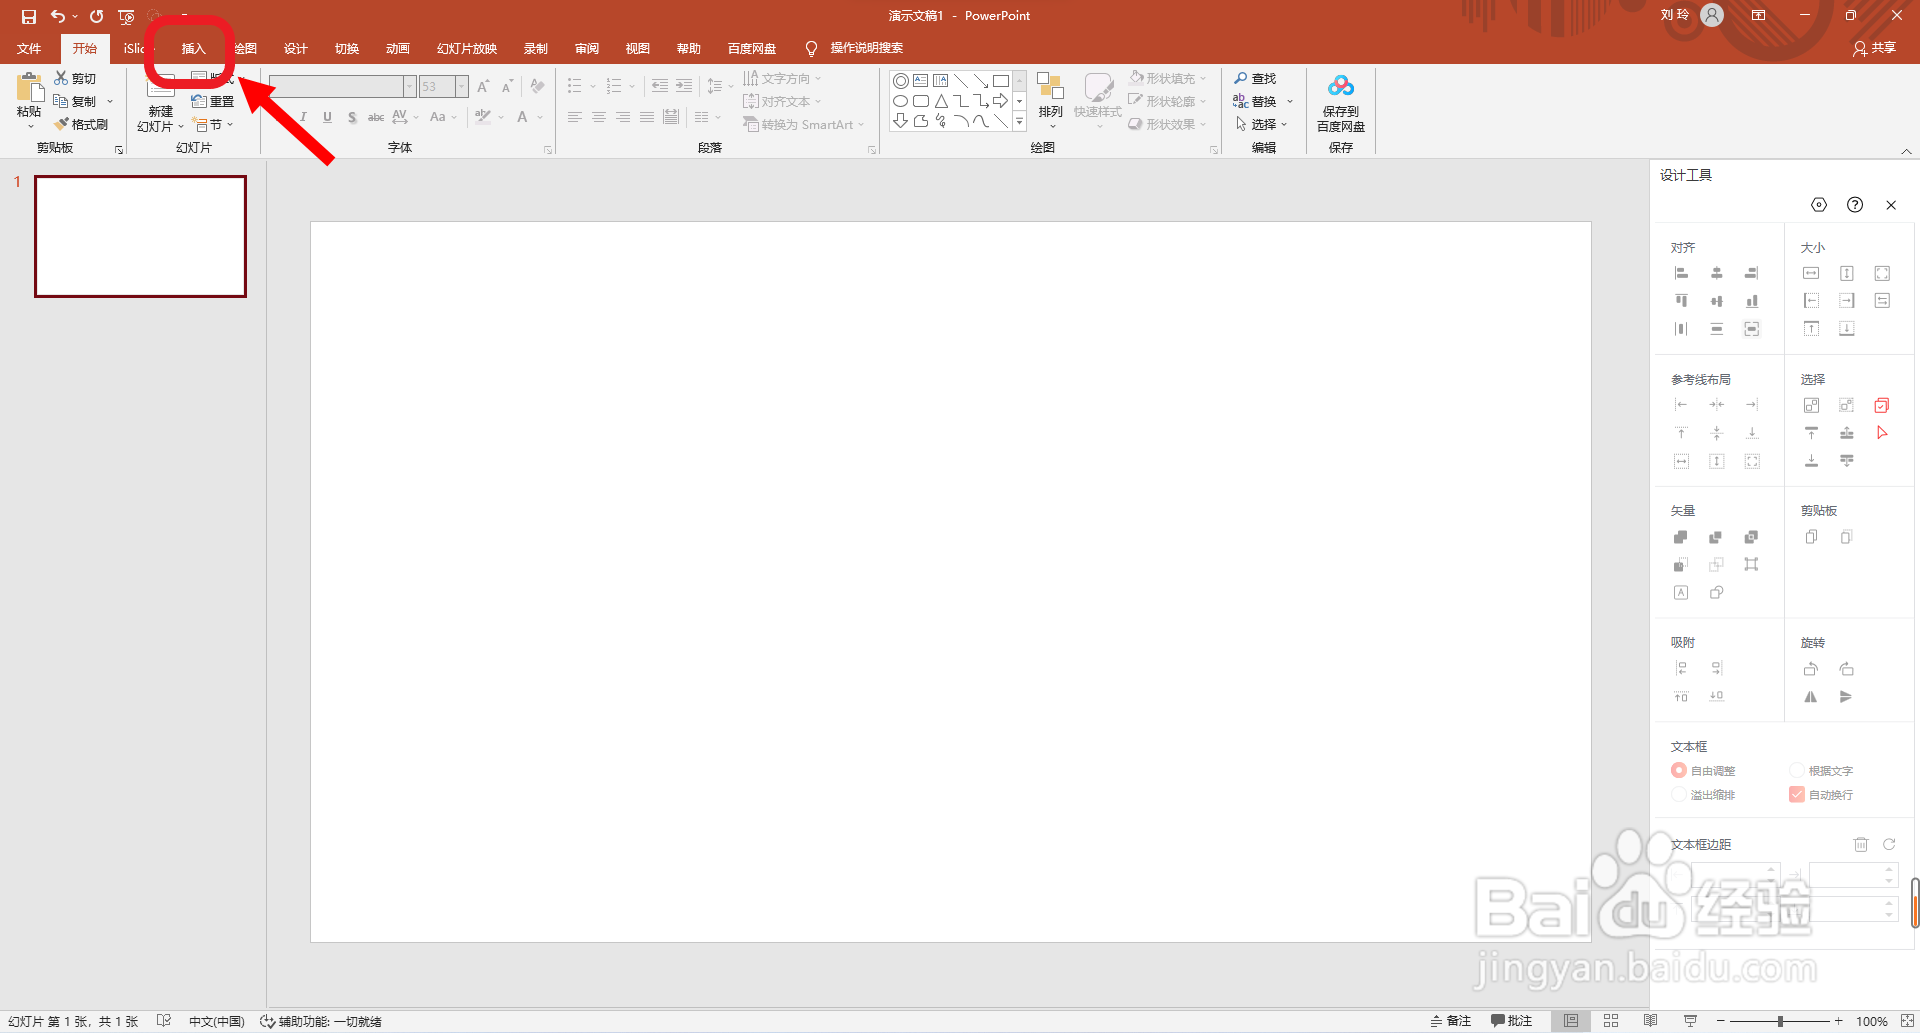This screenshot has height=1033, width=1920.
Task: Click the 排列 arrange button
Action: click(1050, 101)
